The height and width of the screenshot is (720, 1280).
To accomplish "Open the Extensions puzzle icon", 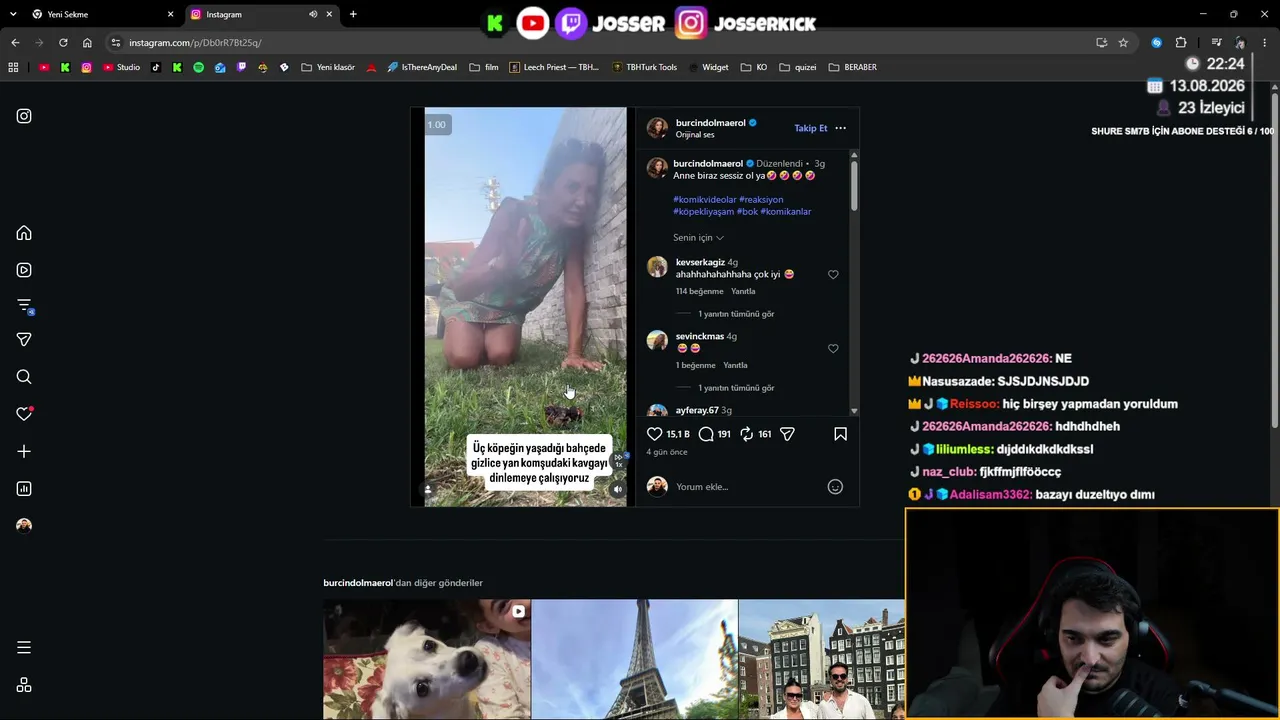I will point(1181,43).
